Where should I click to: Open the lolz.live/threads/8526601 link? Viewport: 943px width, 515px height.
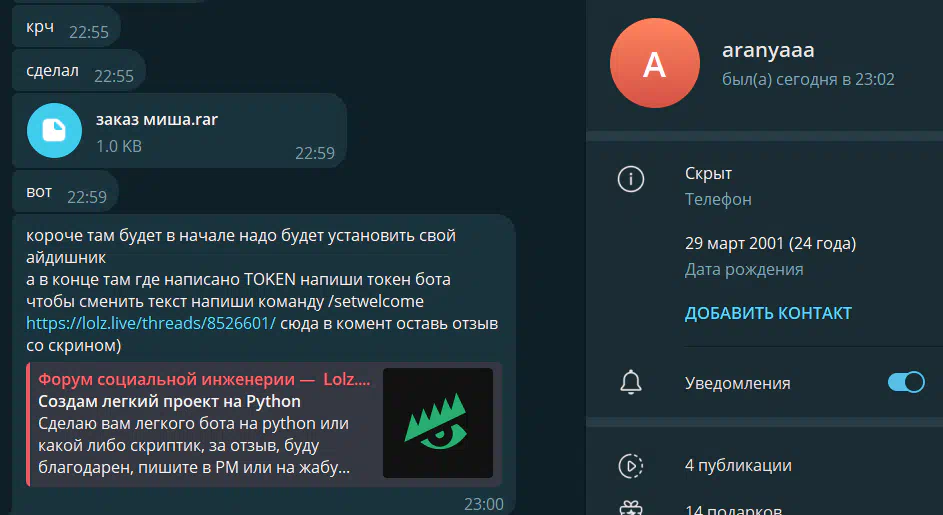pyautogui.click(x=151, y=324)
